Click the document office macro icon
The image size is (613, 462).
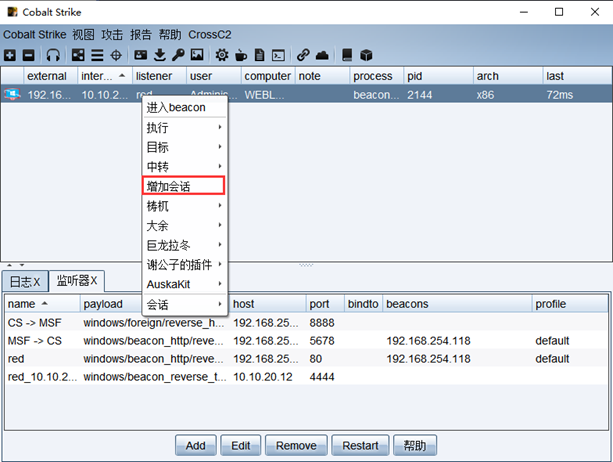pos(260,55)
